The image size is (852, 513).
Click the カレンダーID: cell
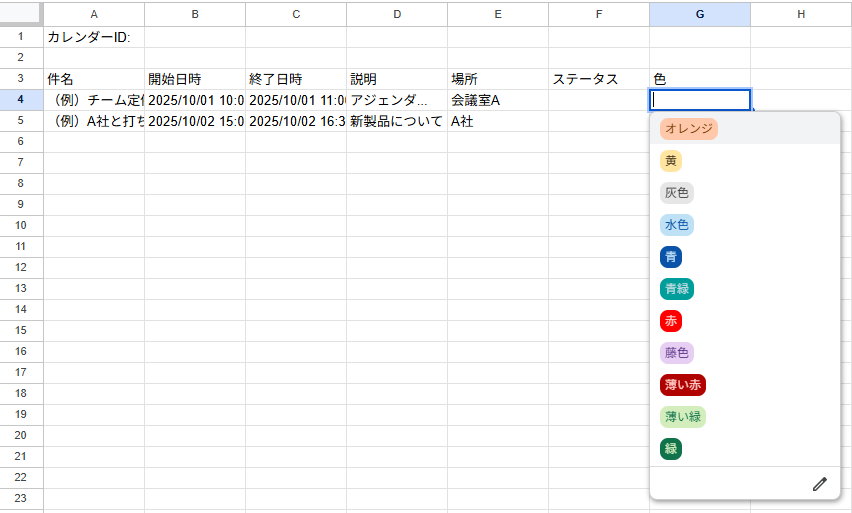click(94, 37)
